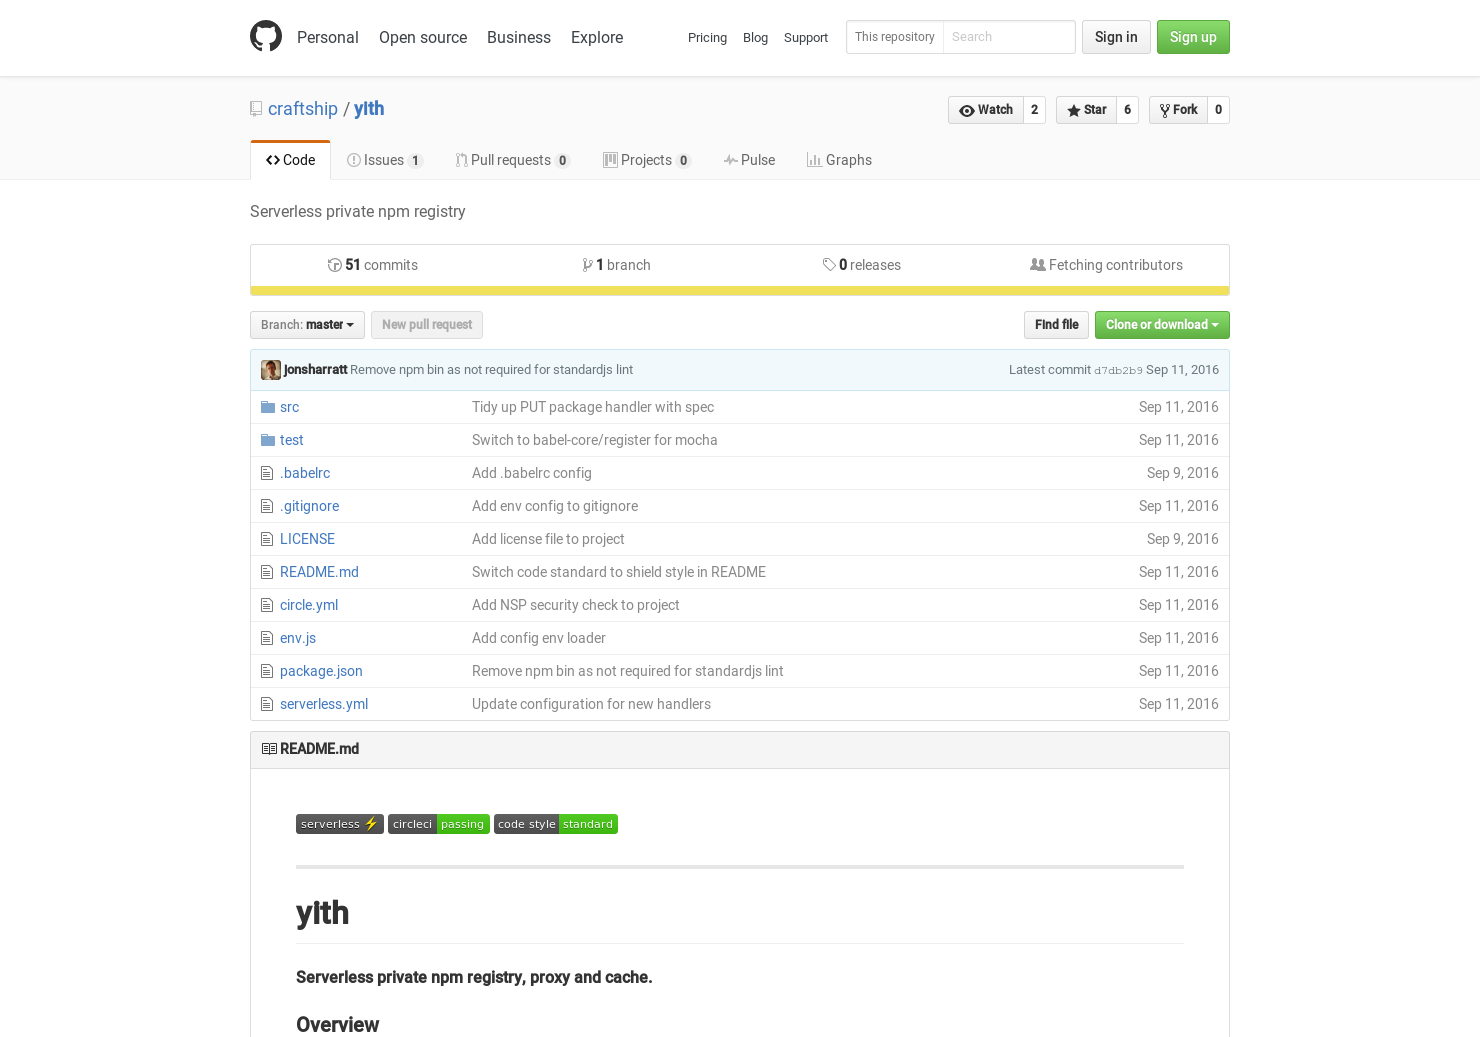Click the env.js file icon

coord(267,638)
